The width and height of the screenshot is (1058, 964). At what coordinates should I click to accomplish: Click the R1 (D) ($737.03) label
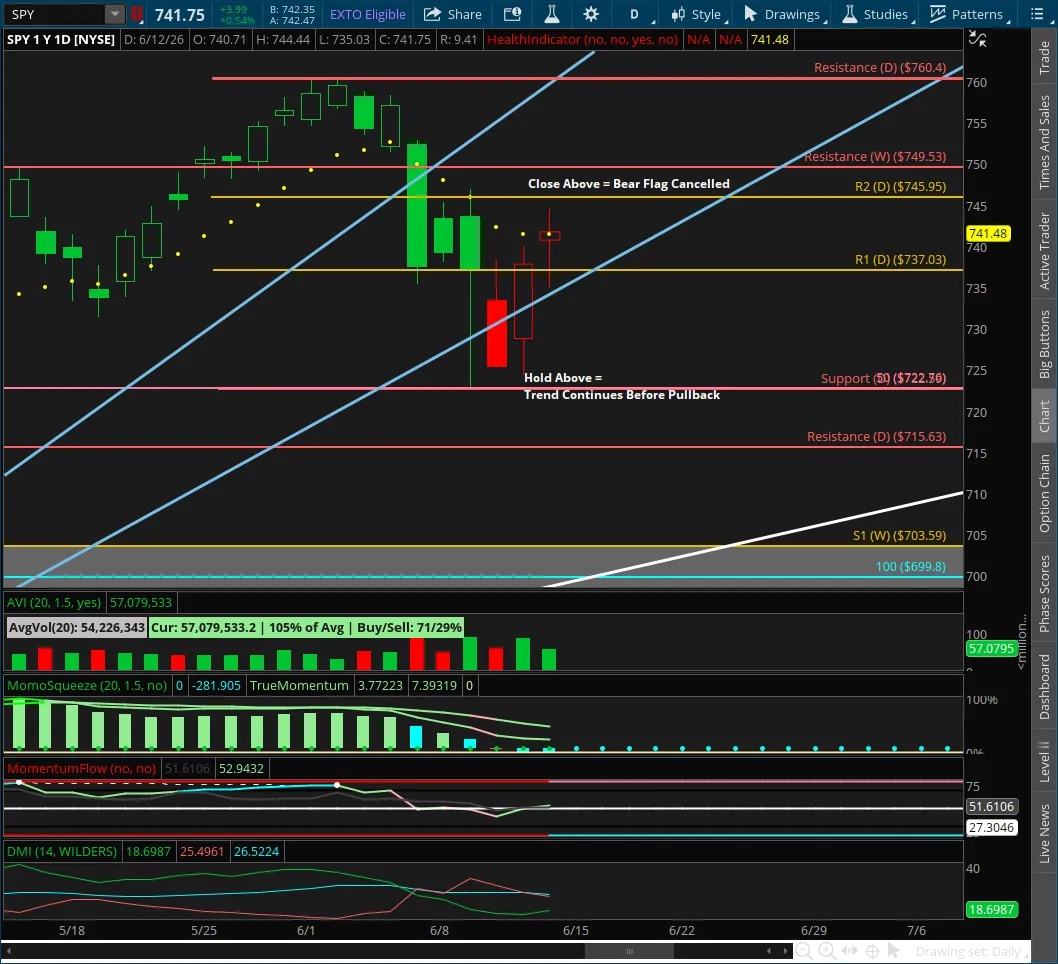click(x=900, y=259)
